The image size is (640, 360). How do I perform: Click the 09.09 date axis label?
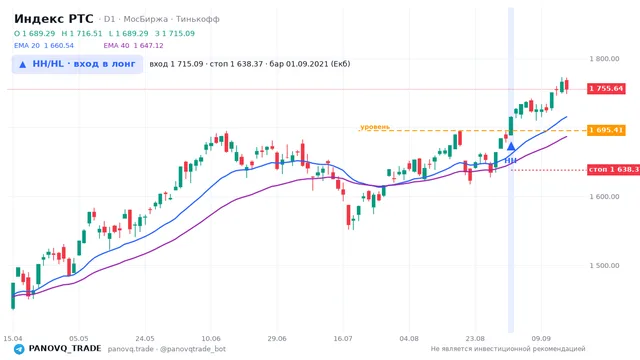coord(541,339)
